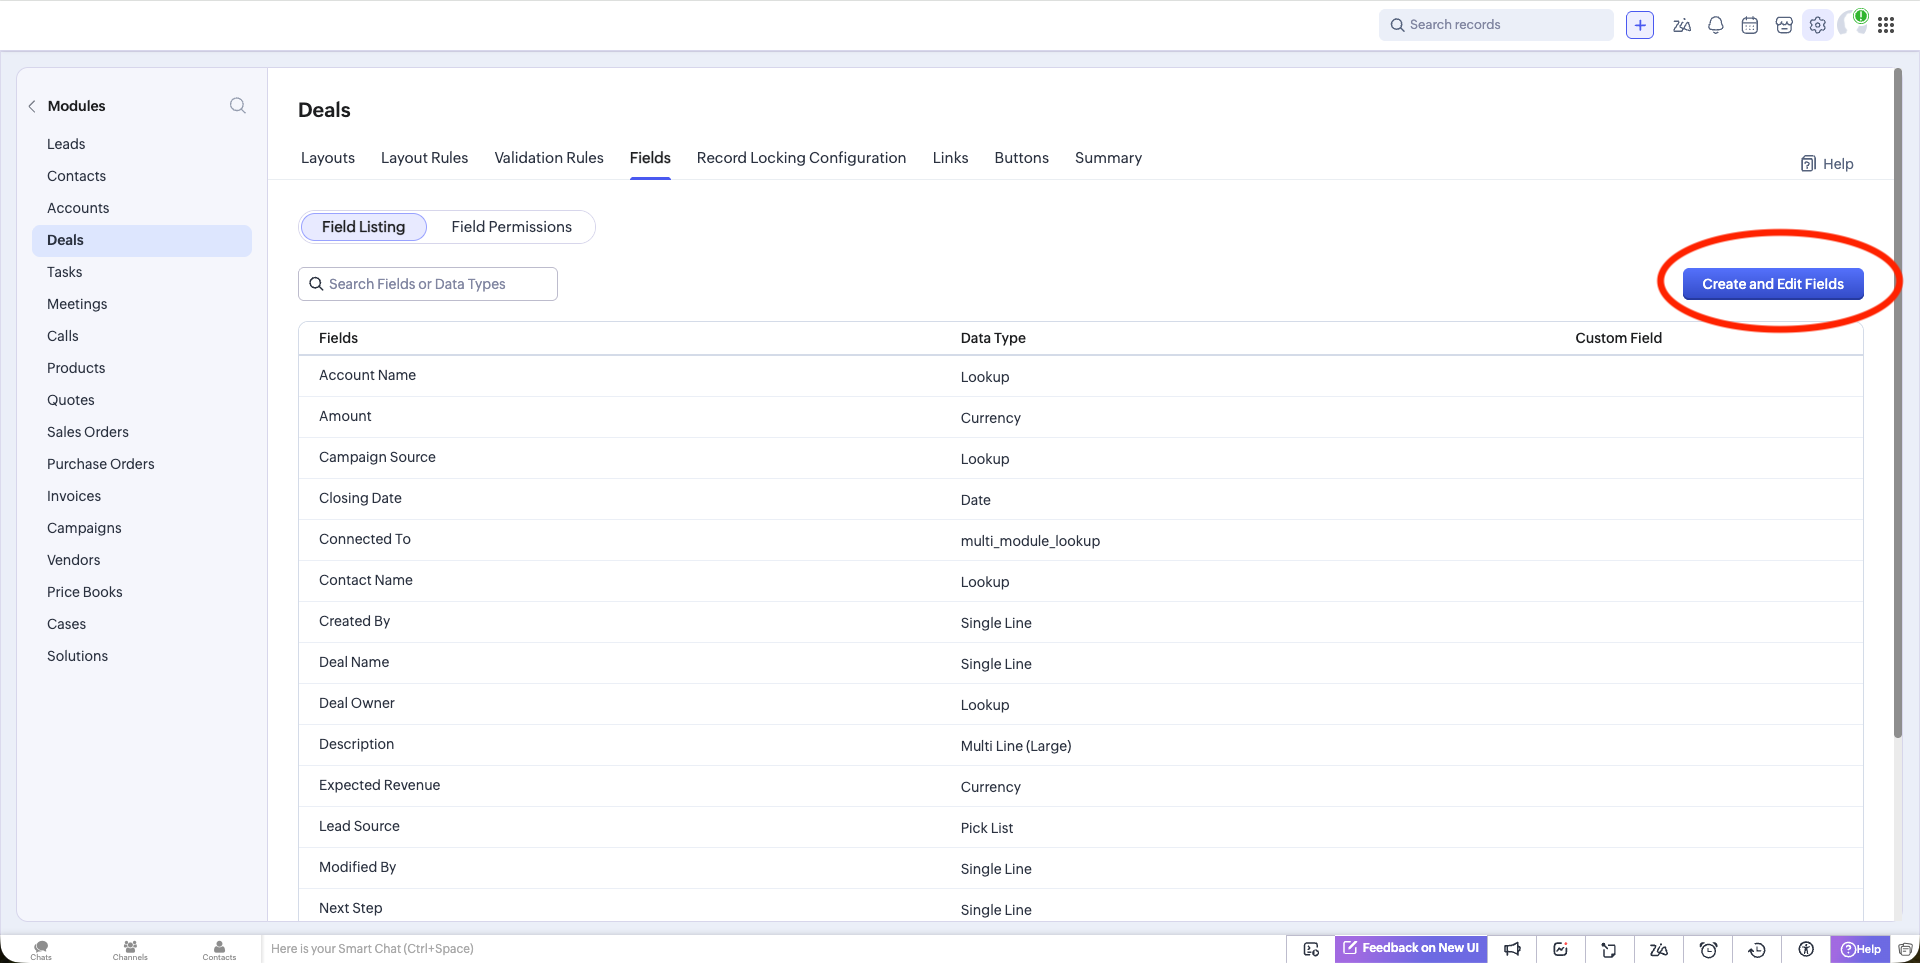
Task: Open the Validation Rules tab
Action: coord(548,158)
